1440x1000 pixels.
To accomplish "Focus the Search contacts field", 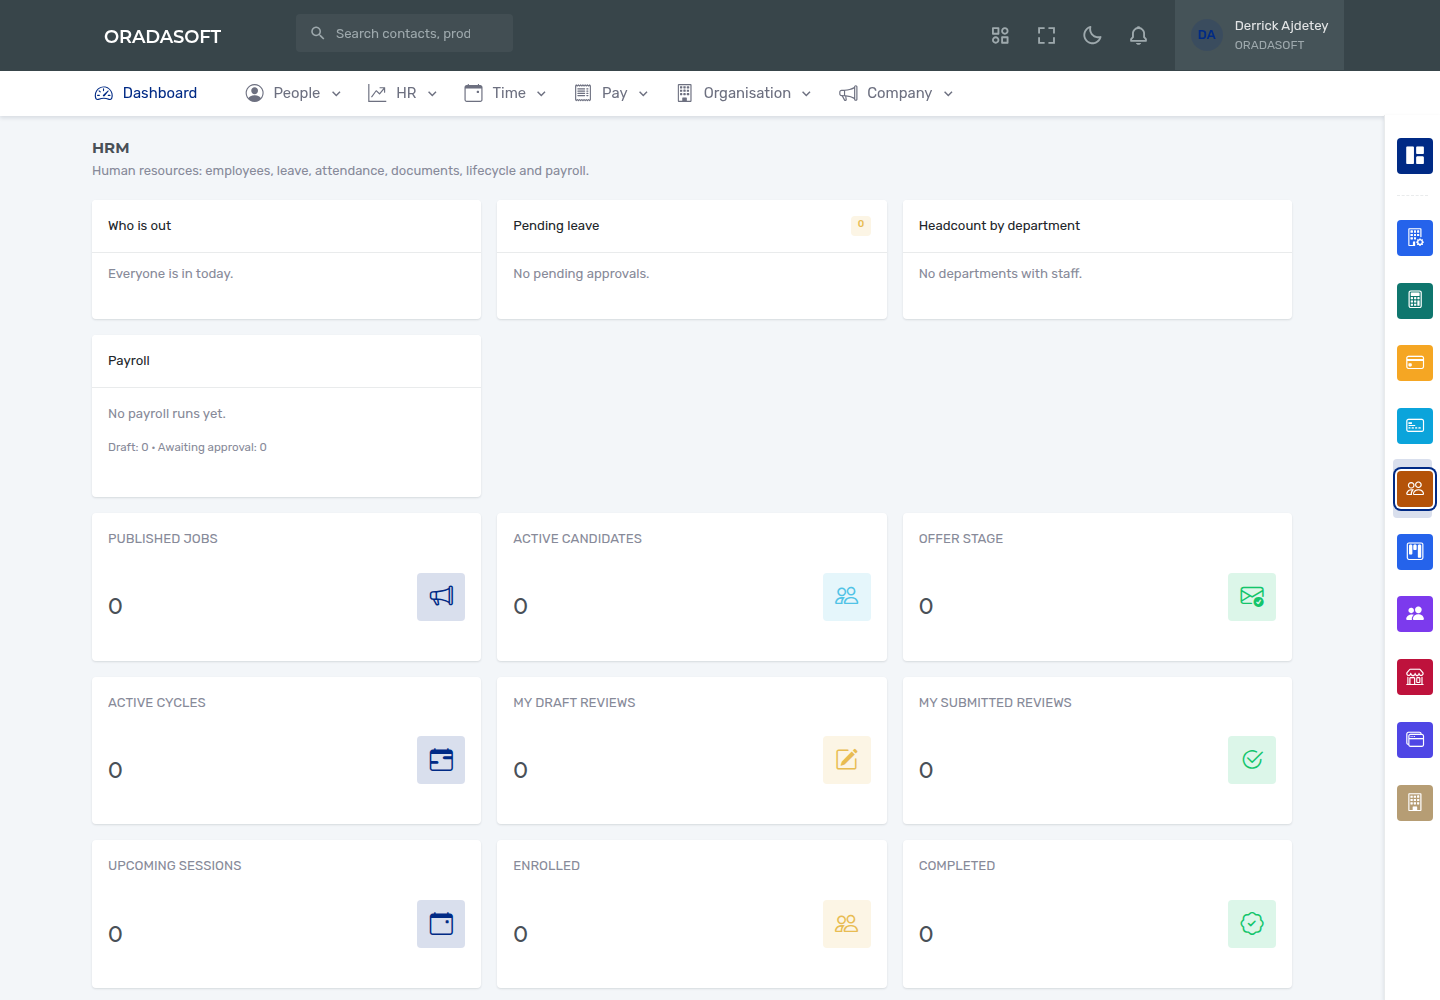I will 404,33.
